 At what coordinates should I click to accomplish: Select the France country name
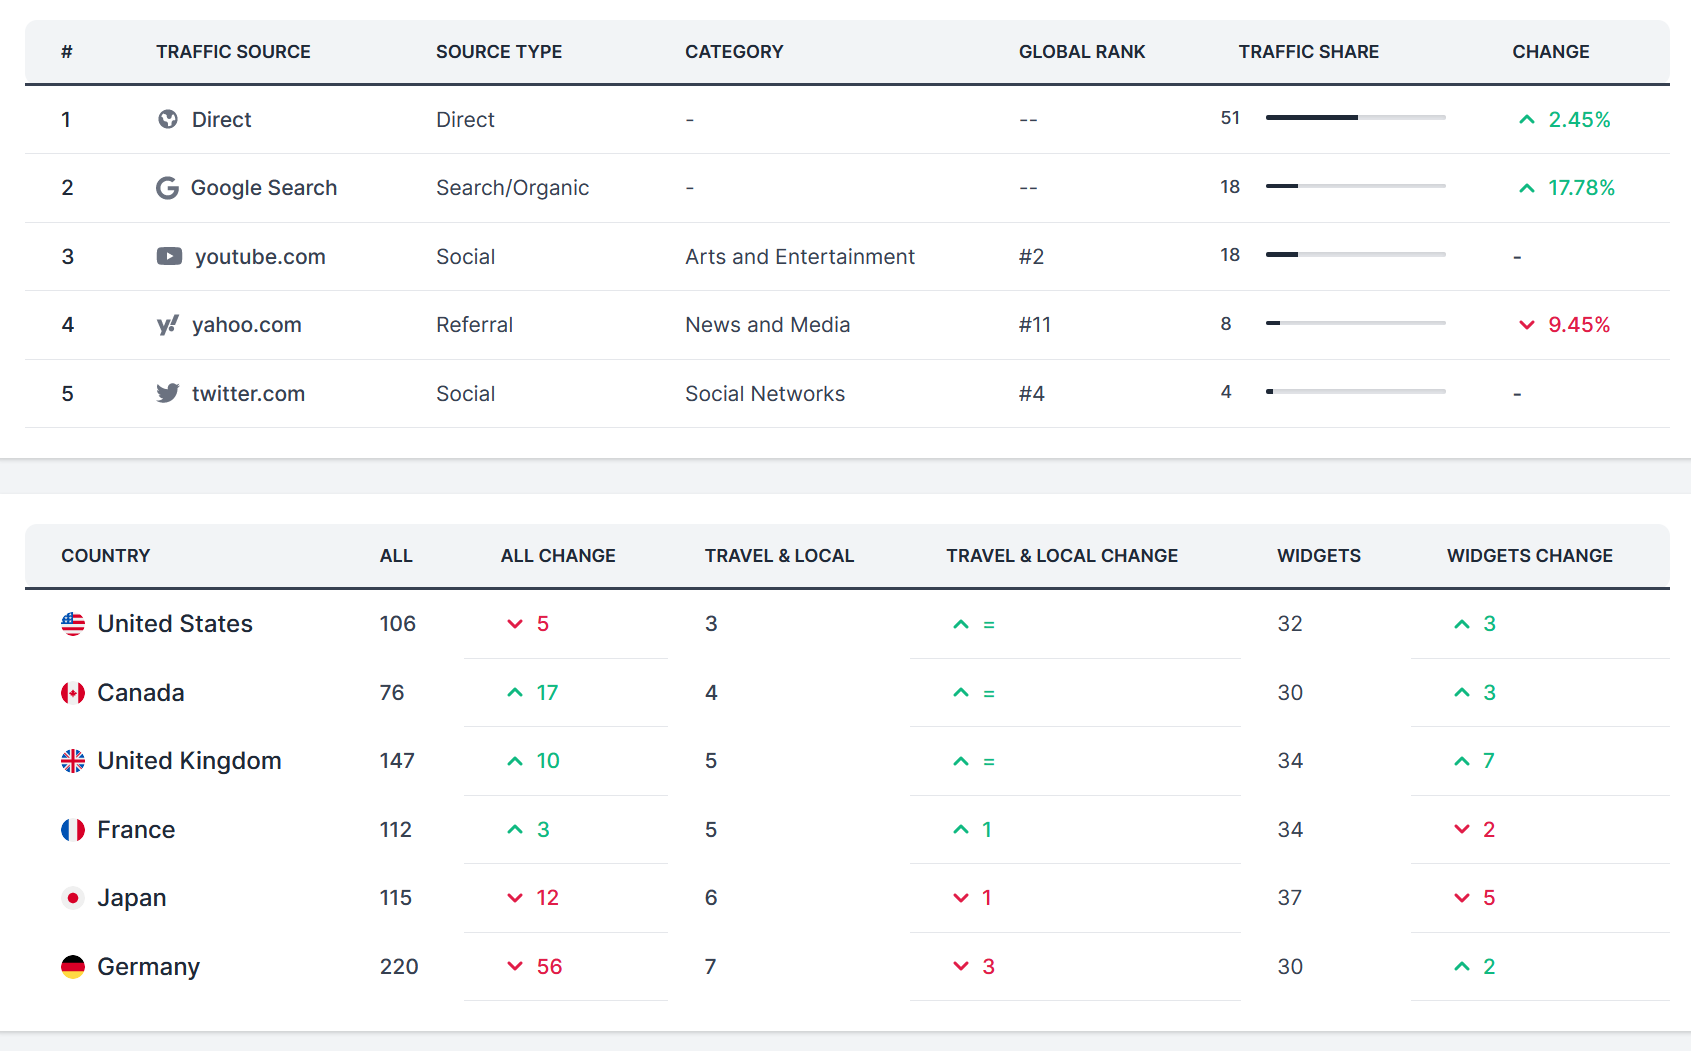coord(136,830)
